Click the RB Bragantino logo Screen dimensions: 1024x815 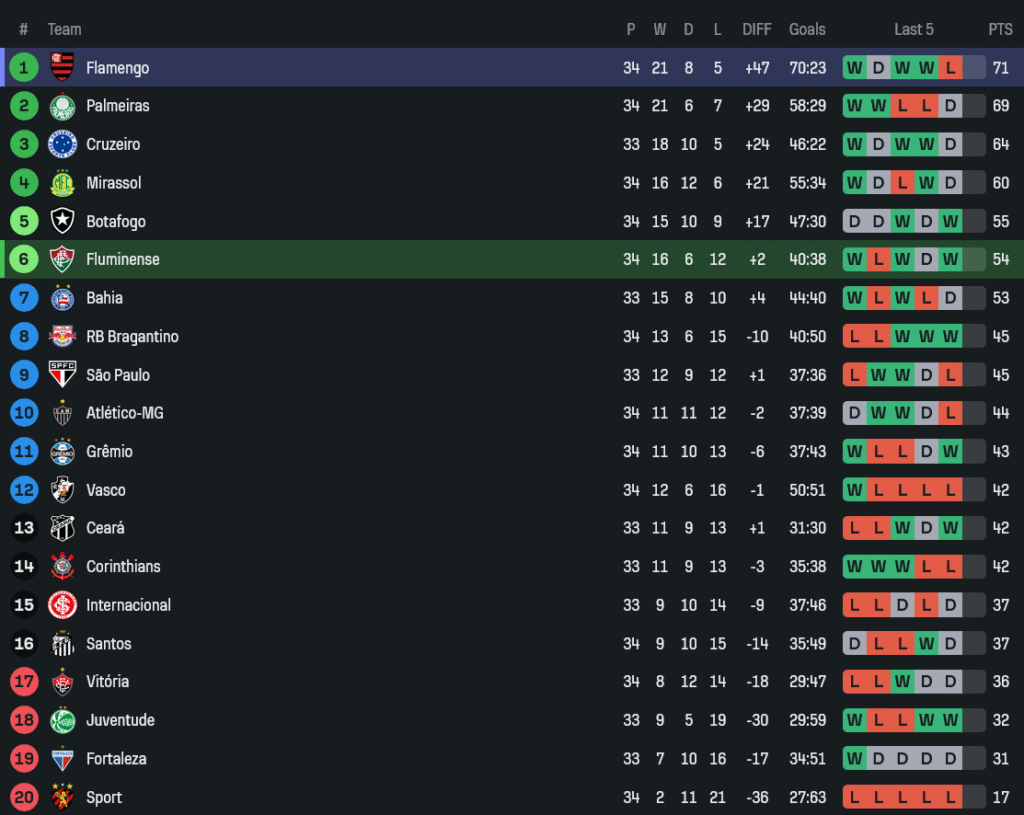(62, 337)
